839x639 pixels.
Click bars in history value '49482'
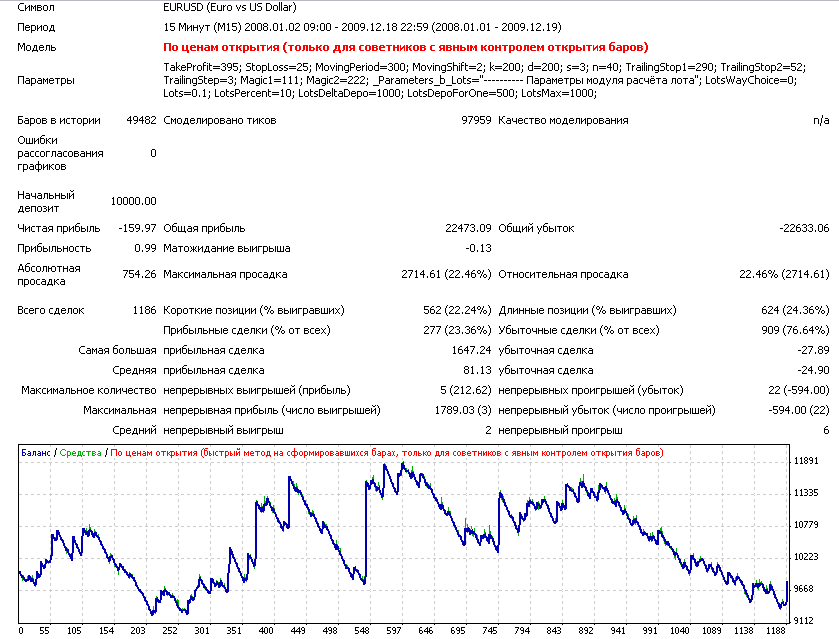click(x=141, y=120)
